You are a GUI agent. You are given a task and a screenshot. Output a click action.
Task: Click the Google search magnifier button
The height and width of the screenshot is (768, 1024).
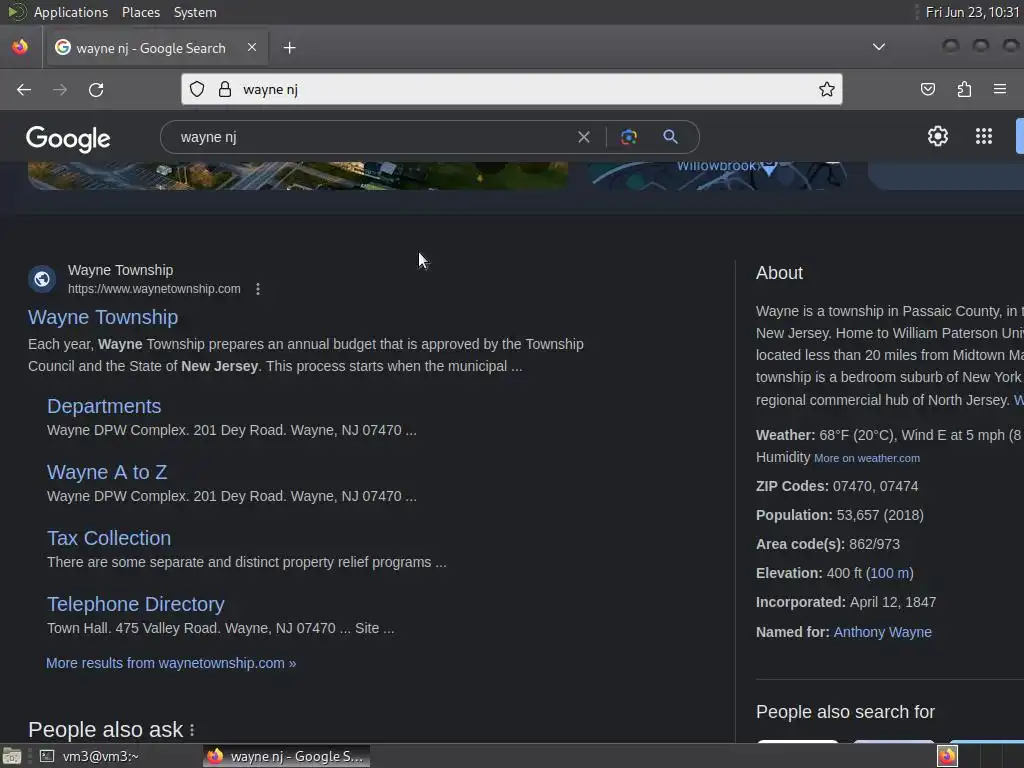[x=670, y=137]
